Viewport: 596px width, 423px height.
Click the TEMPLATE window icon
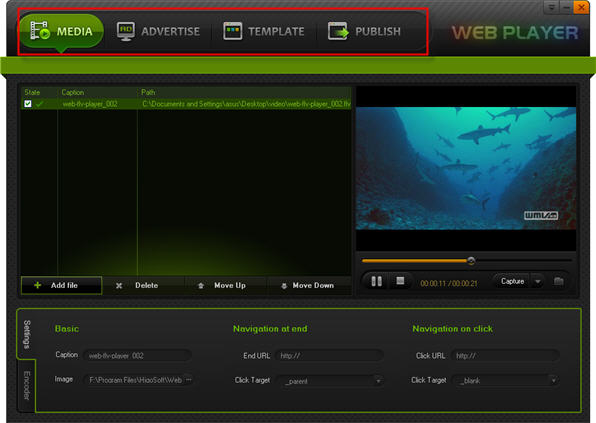pos(233,31)
